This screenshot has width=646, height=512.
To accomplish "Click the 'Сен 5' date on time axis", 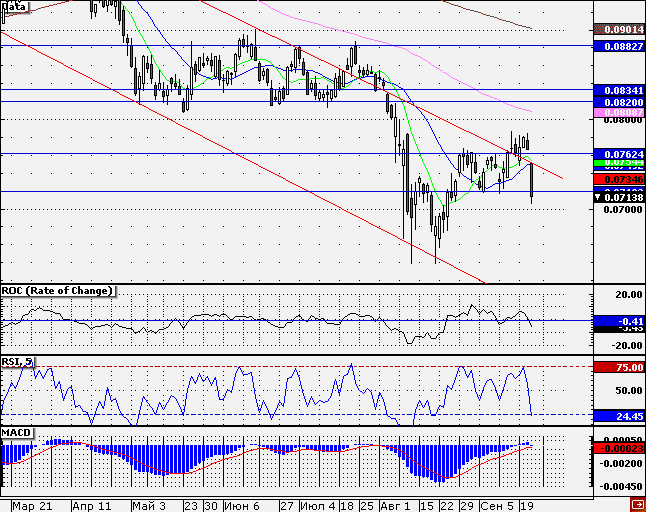I will point(495,506).
